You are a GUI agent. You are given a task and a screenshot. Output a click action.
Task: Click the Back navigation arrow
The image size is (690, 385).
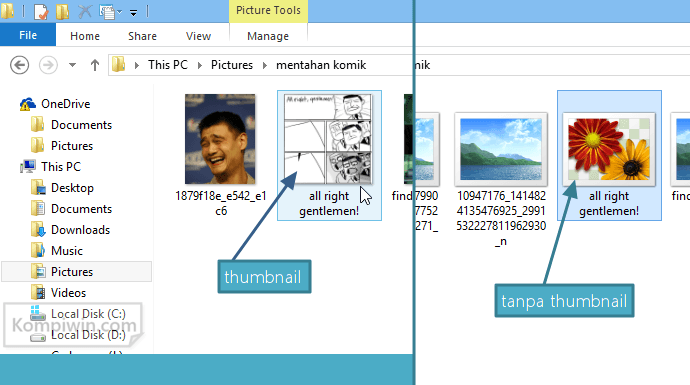tap(19, 66)
